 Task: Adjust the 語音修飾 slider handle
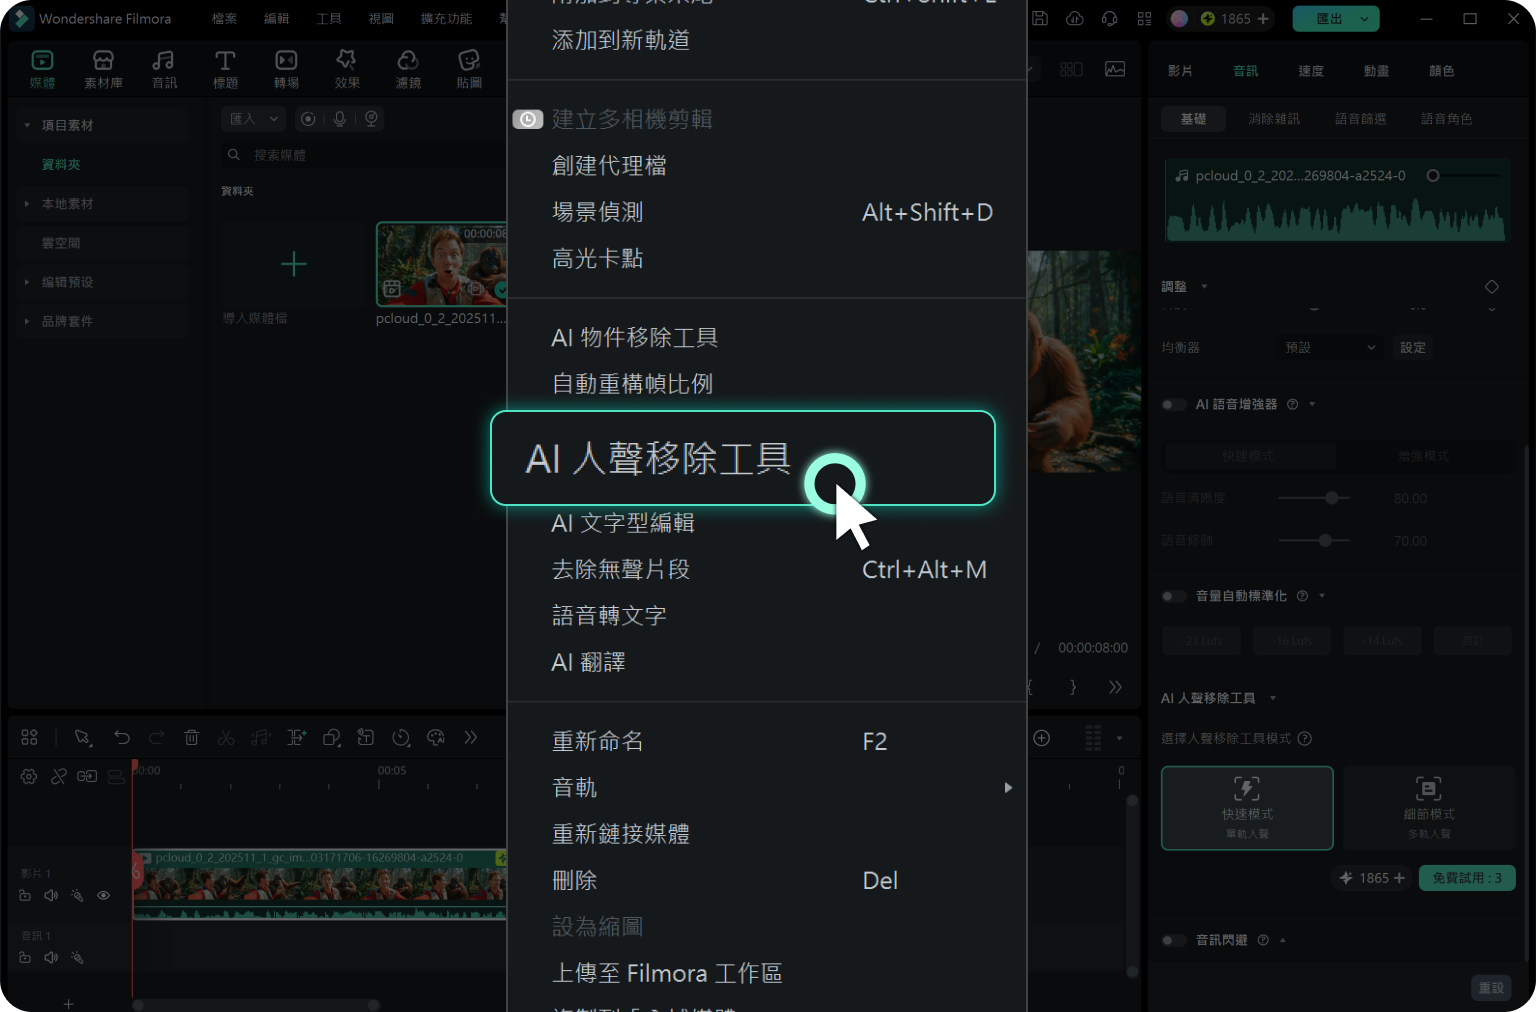(1325, 541)
